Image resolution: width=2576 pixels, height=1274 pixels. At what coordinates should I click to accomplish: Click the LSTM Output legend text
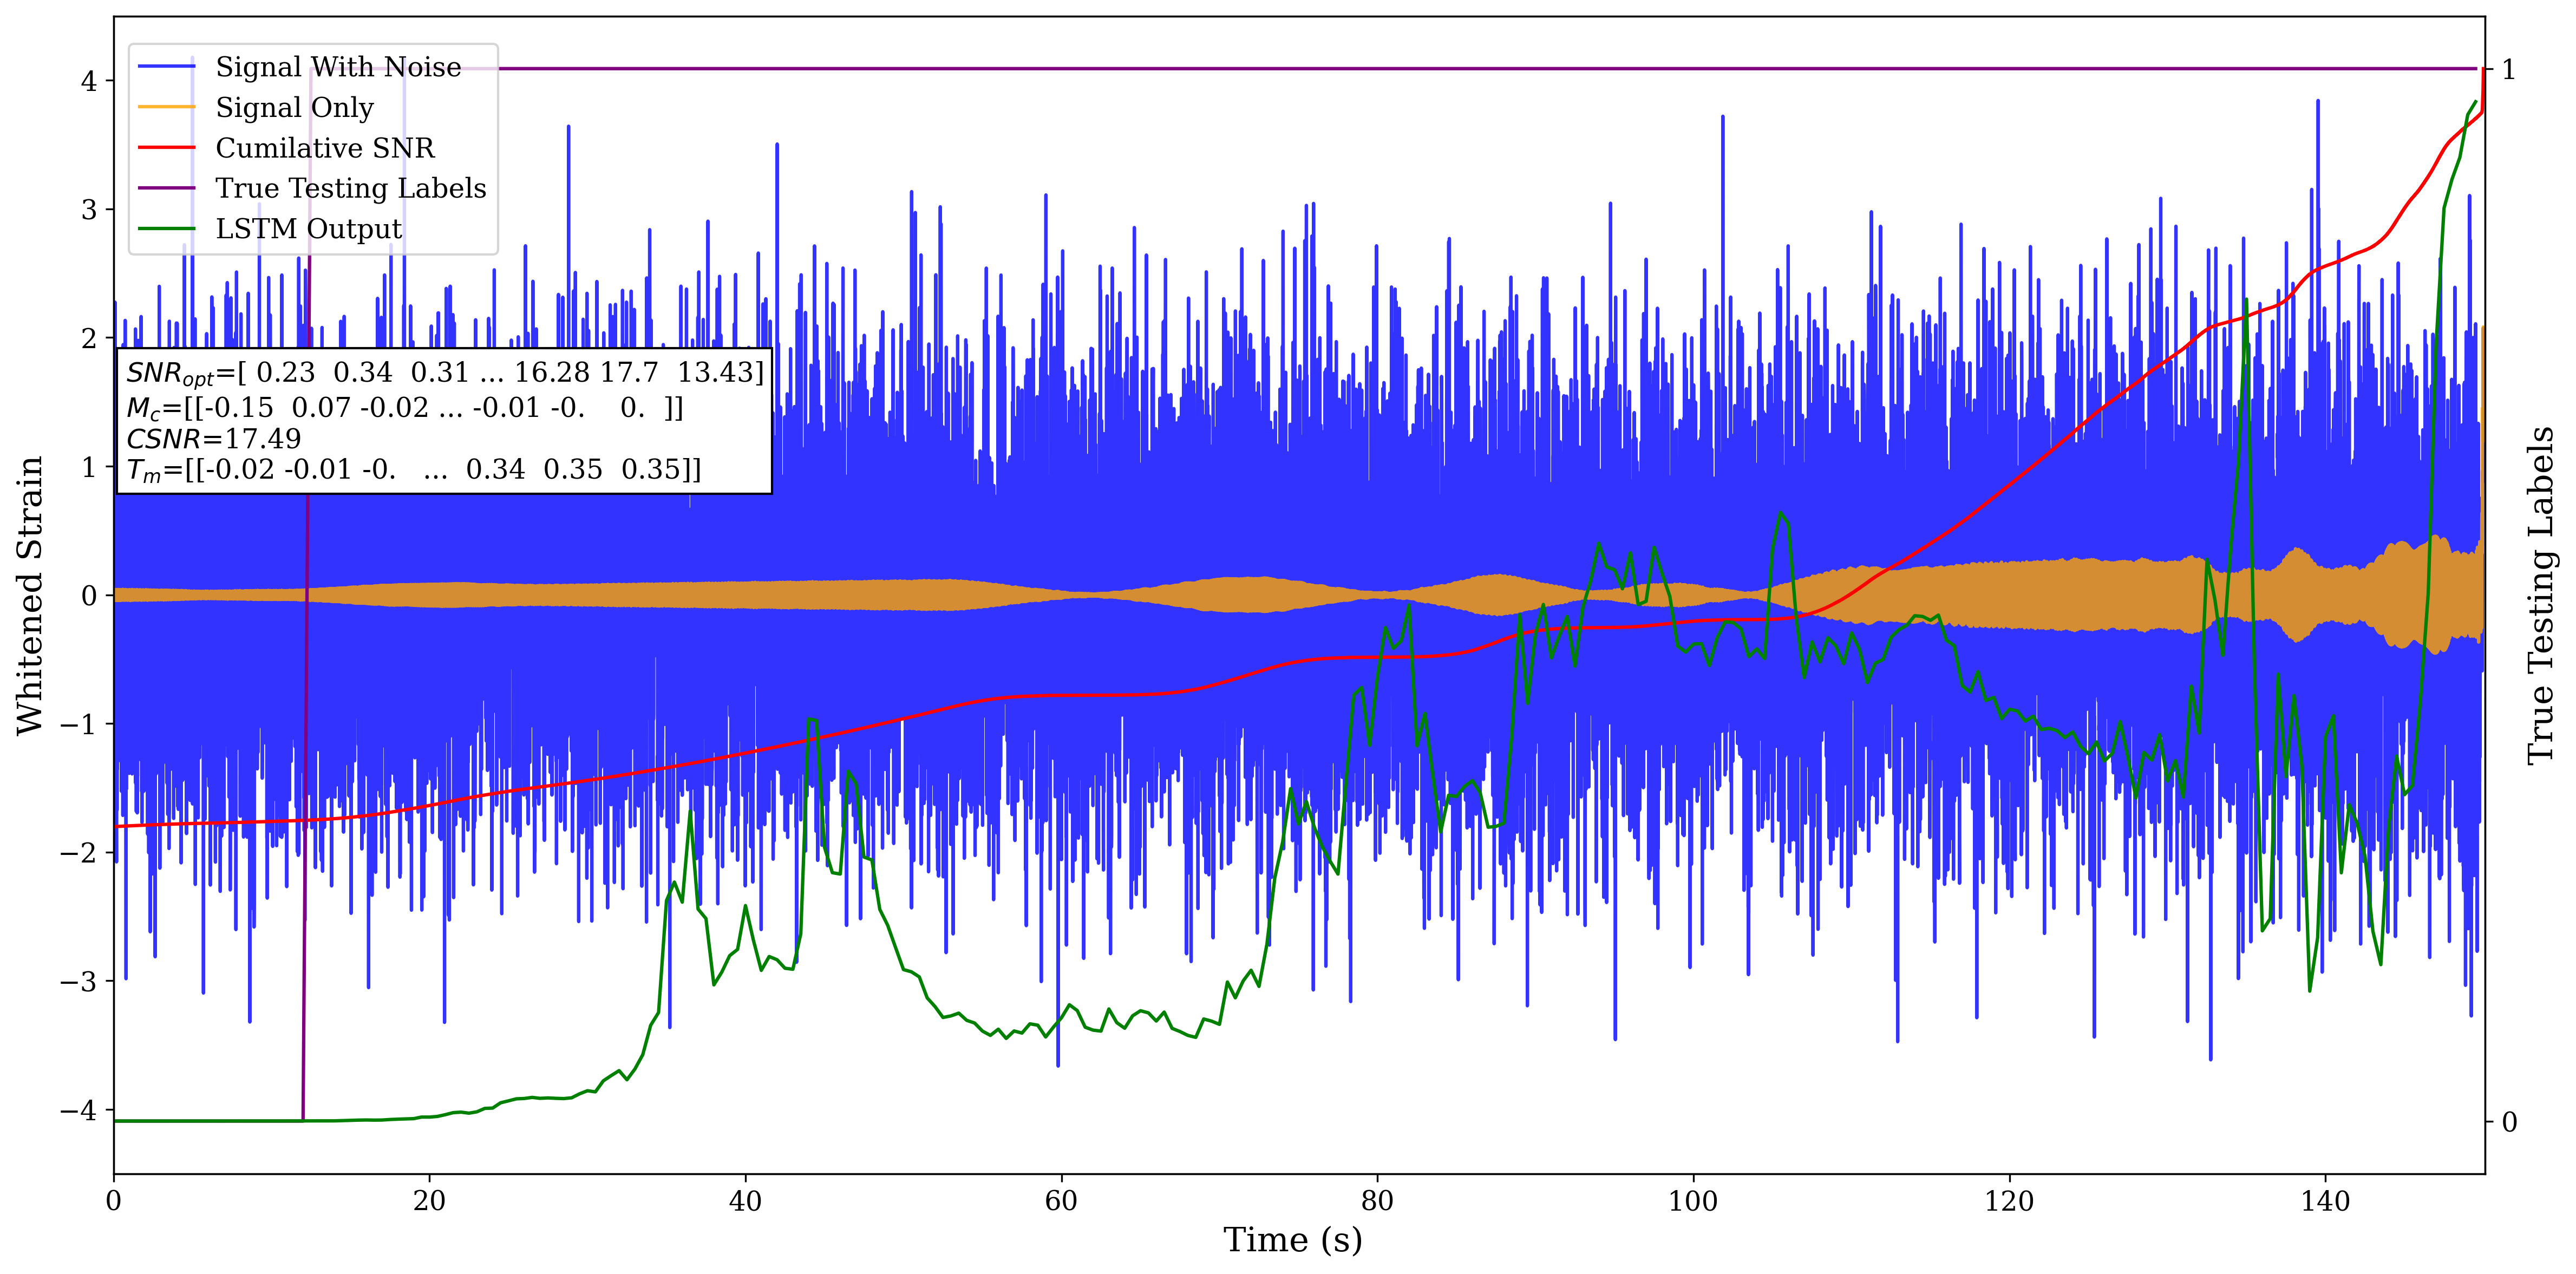[x=308, y=229]
